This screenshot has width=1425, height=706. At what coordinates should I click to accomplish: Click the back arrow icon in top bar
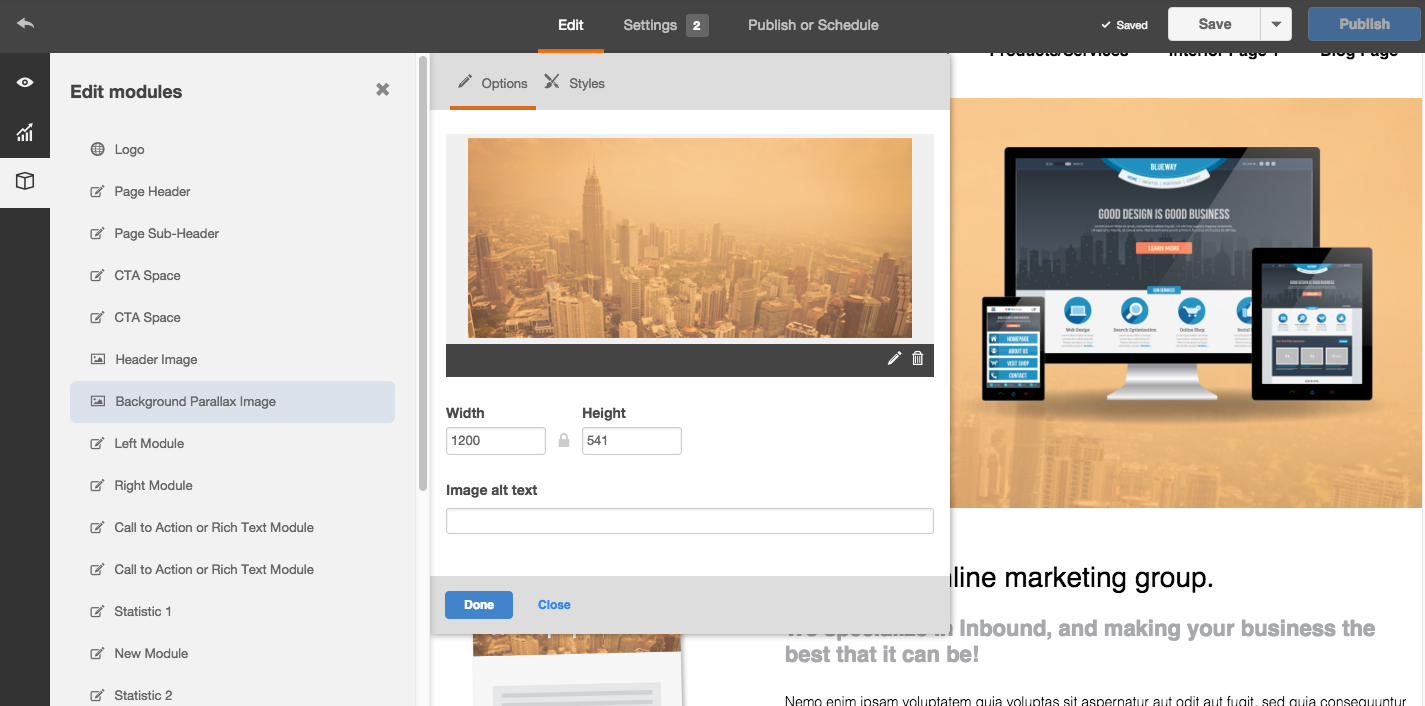click(25, 24)
